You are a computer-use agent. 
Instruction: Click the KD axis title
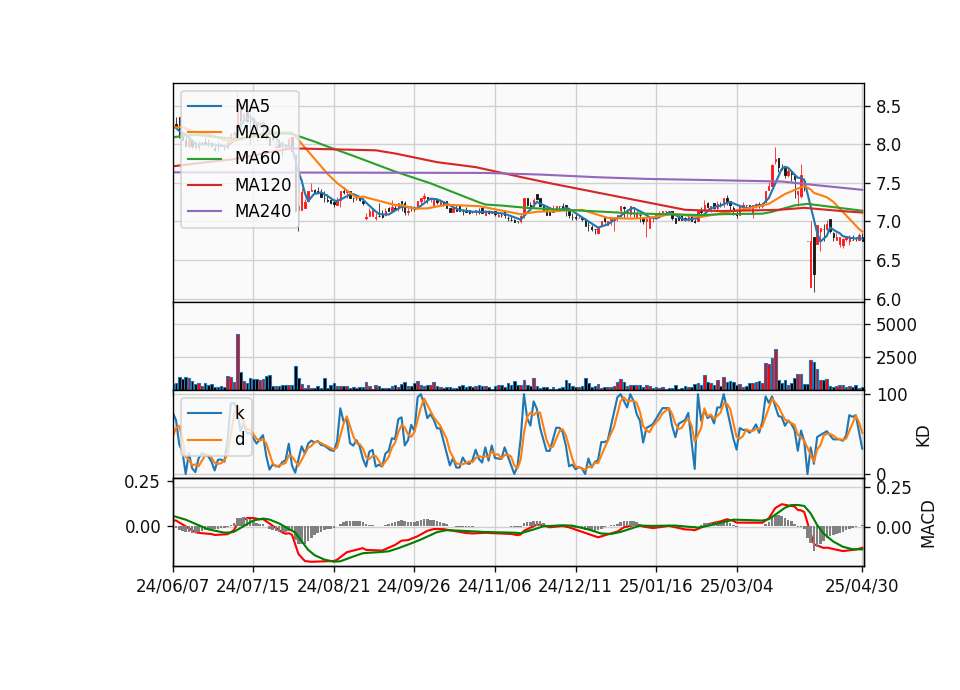pos(923,436)
